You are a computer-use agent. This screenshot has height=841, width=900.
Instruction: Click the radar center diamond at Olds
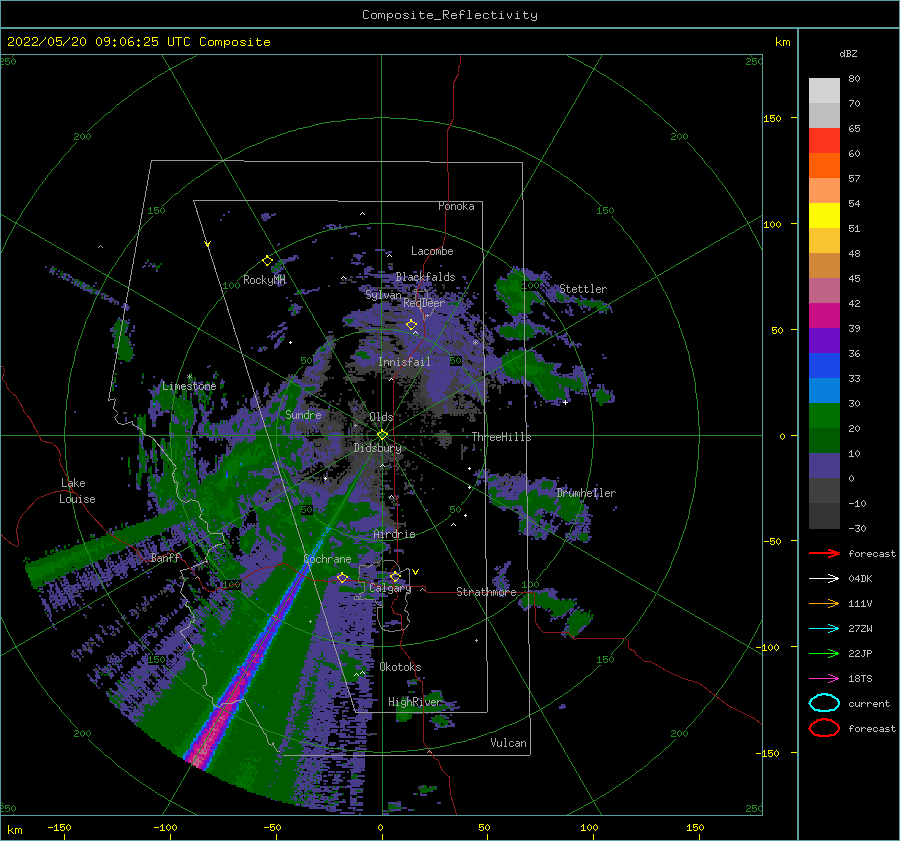(x=382, y=435)
